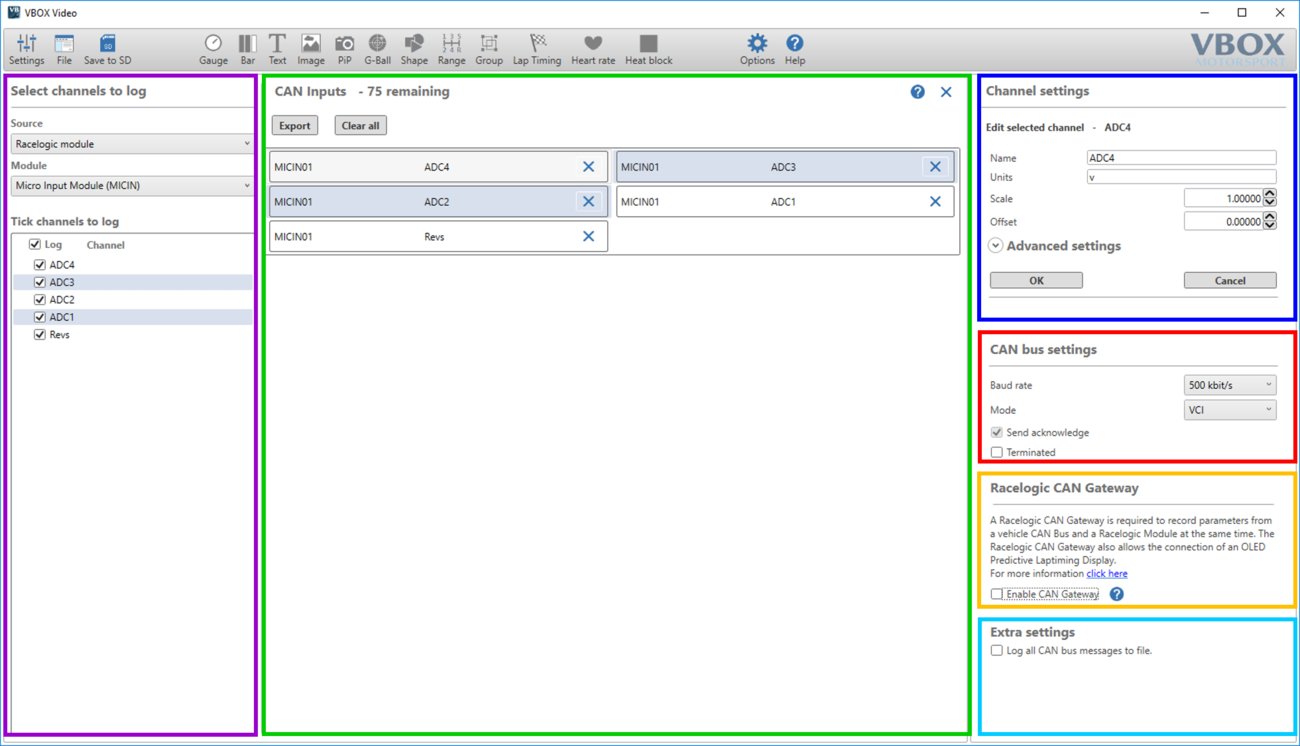Screen dimensions: 1300x746
Task: Tick Enable CAN Gateway checkbox
Action: pos(997,594)
